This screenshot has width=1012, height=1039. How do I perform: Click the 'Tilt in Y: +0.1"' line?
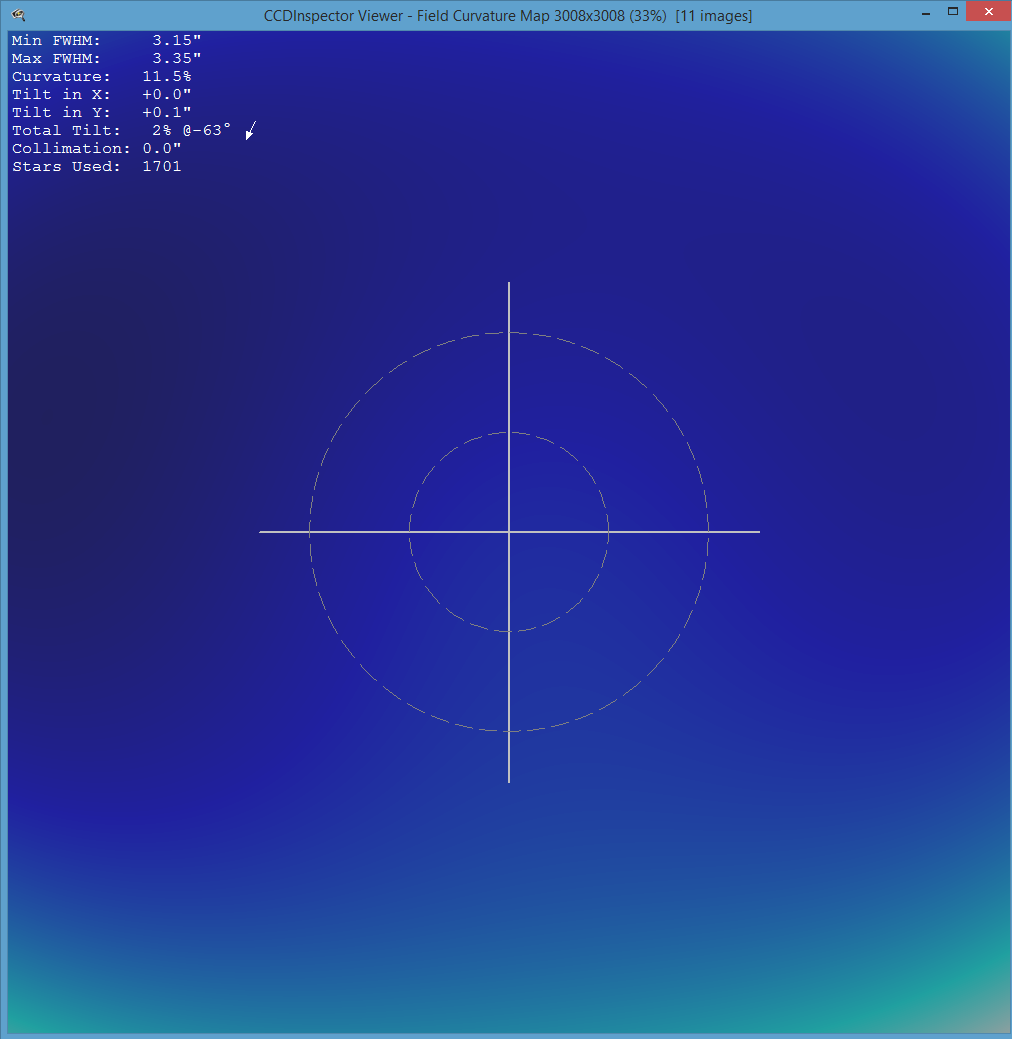pos(102,112)
